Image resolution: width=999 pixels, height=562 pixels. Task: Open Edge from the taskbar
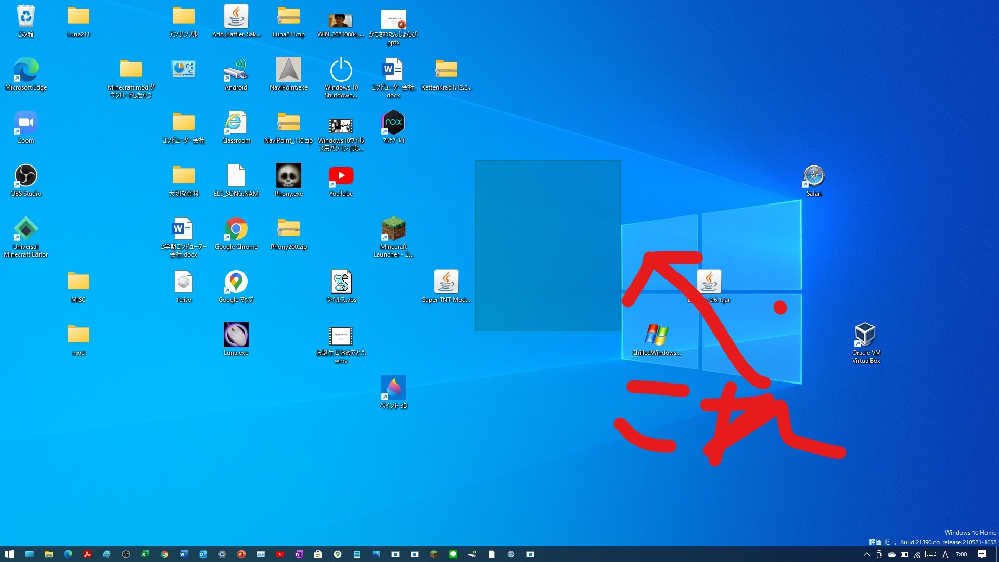click(x=68, y=554)
